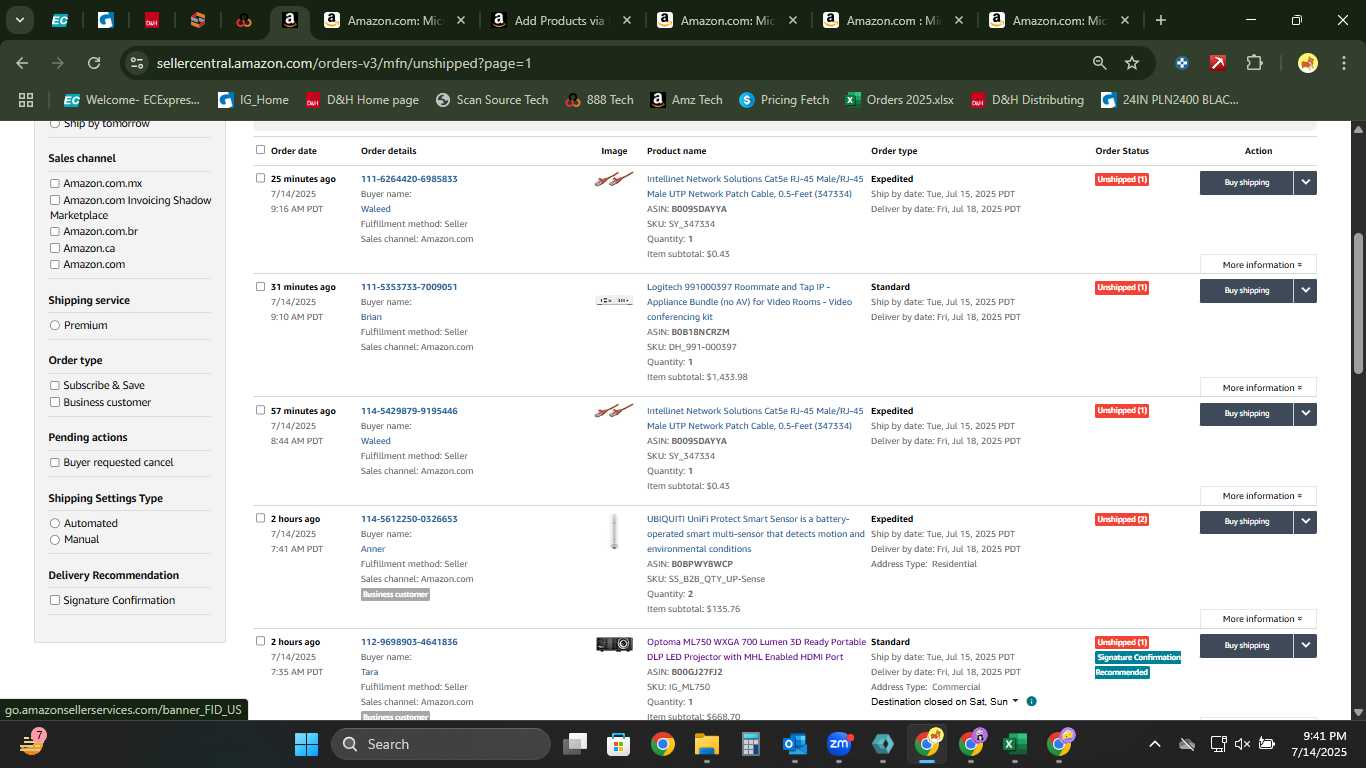Check Amazon.com Invoicing Shadow Marketplace filter

click(x=55, y=200)
